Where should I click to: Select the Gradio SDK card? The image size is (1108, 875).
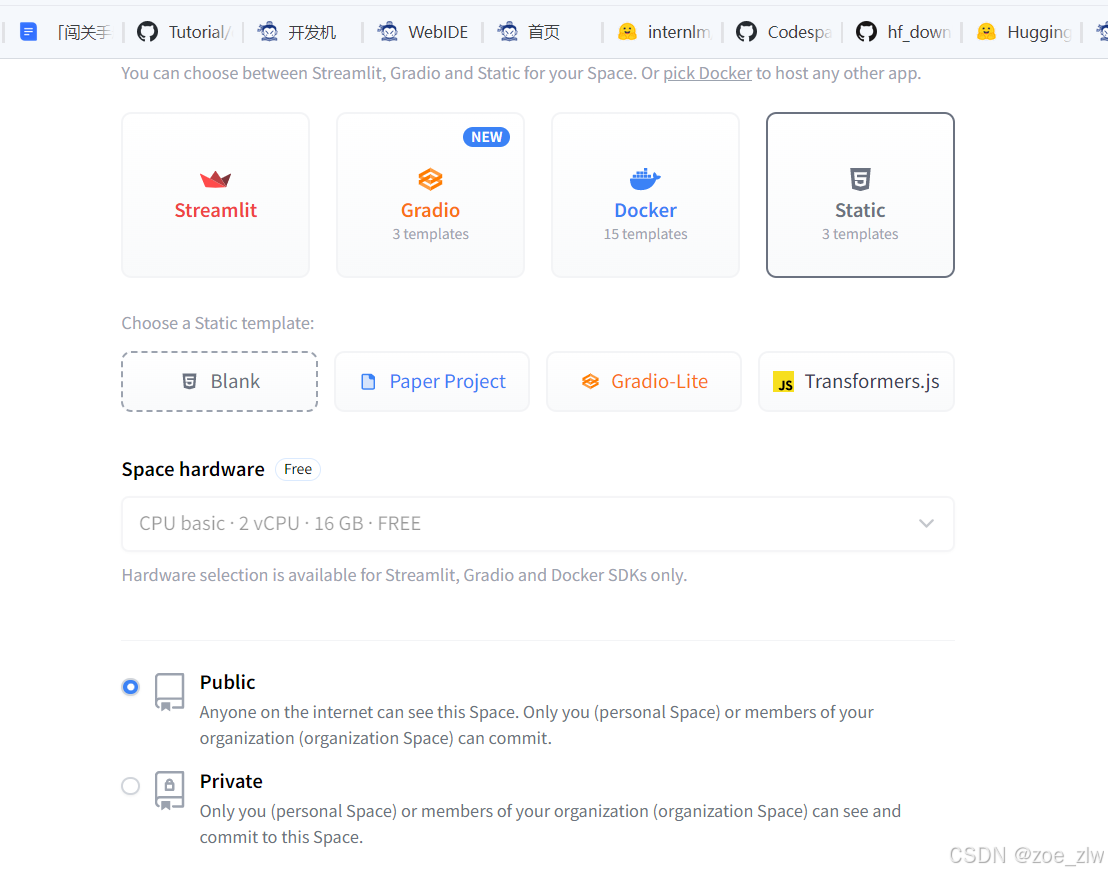pos(430,195)
